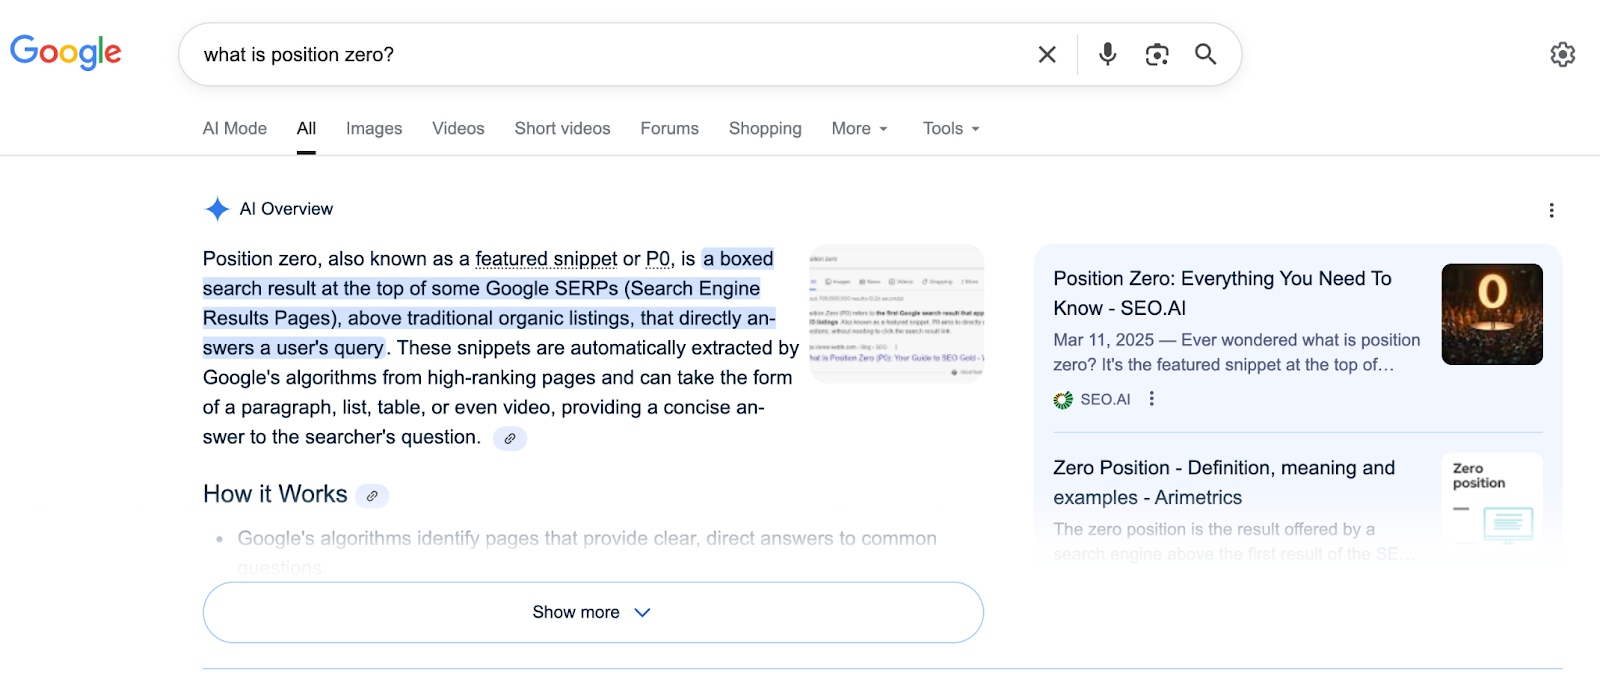Start voice search with microphone icon
Viewport: 1600px width, 684px height.
[x=1107, y=54]
